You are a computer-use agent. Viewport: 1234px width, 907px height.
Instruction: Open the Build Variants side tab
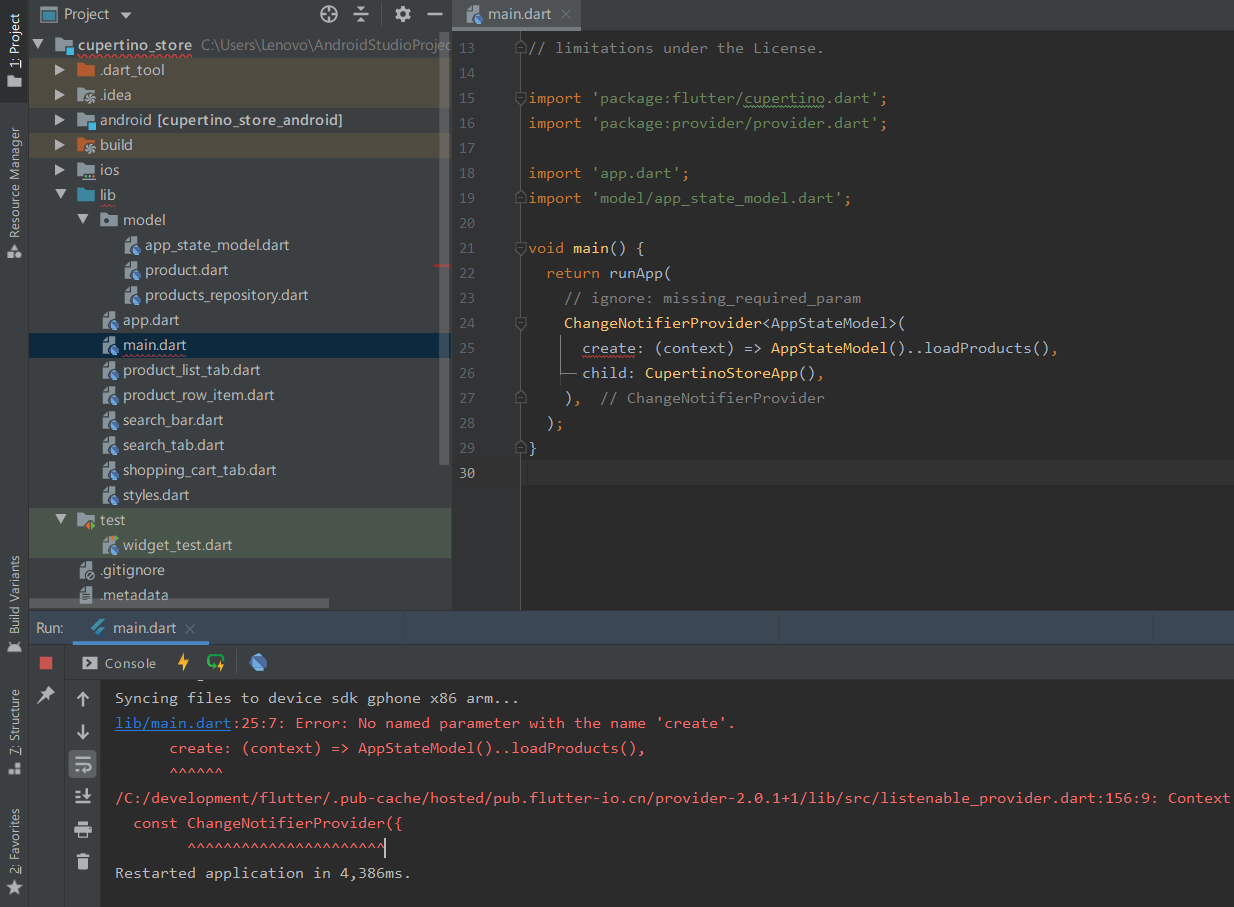click(x=14, y=605)
